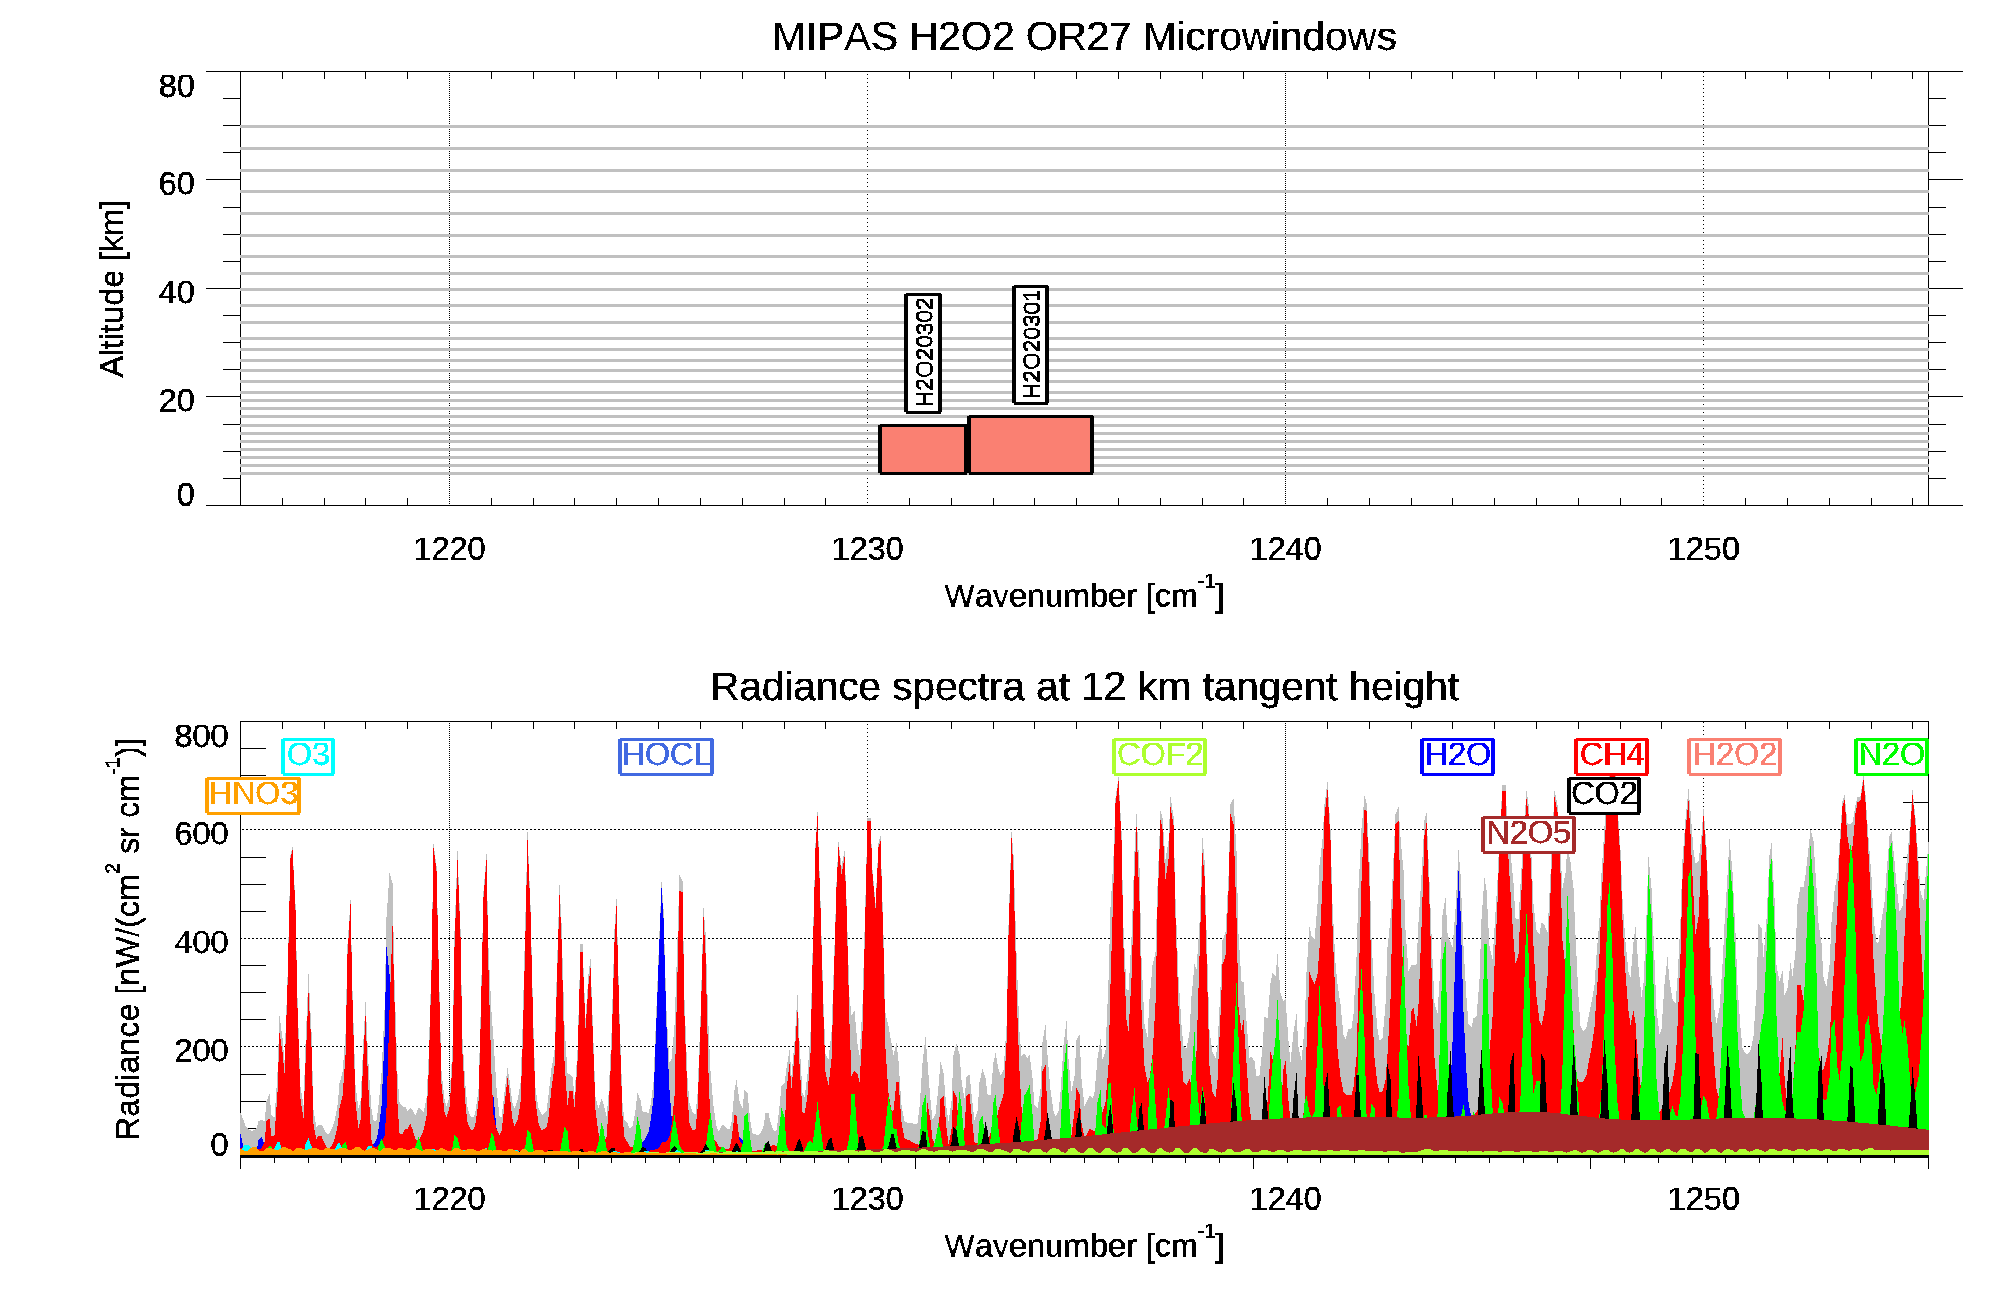Click the black CO2 legend box
Screen dimensions: 2000x1300
click(1603, 794)
